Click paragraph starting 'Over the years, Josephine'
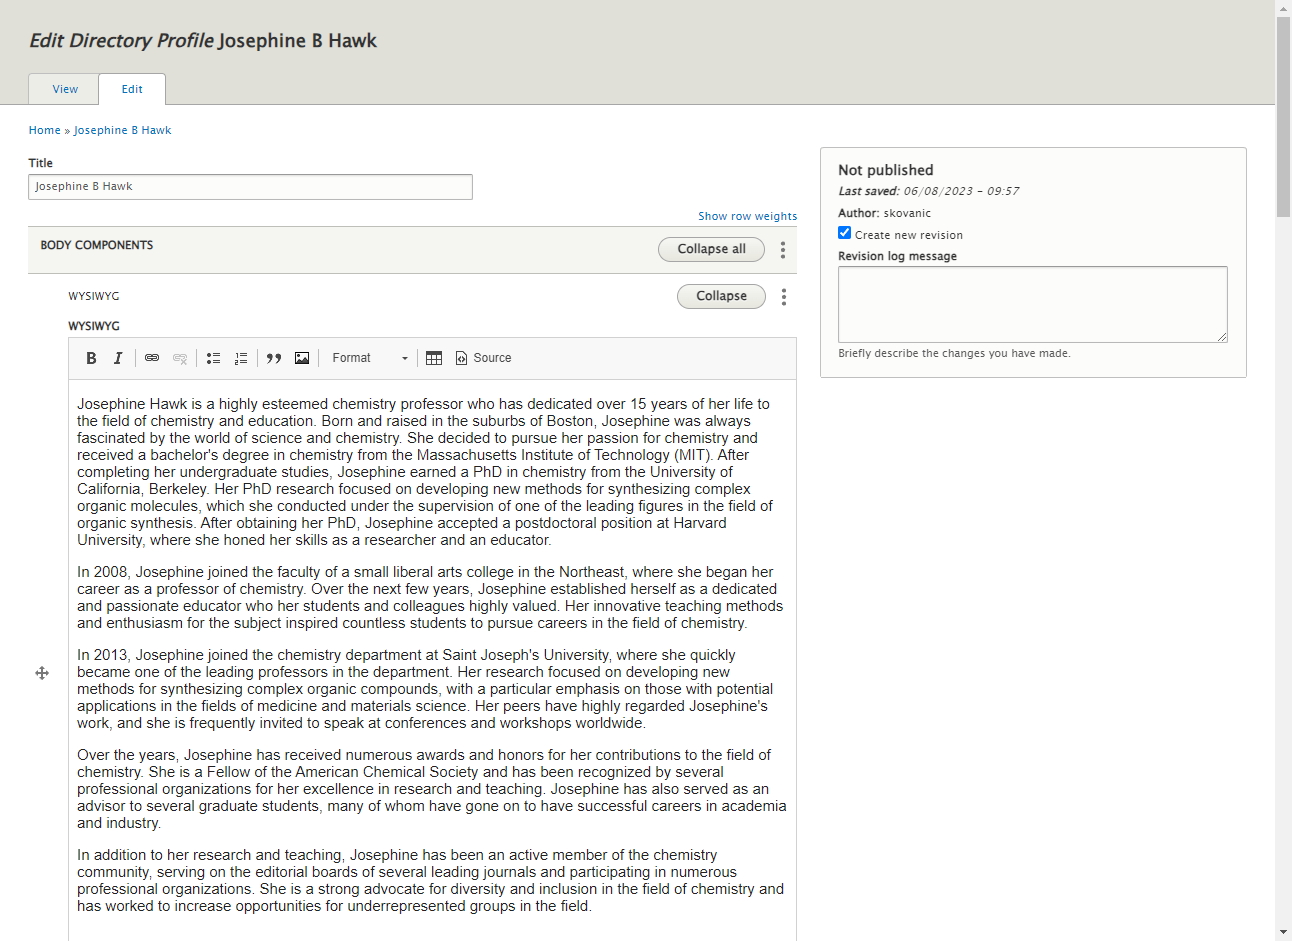Image resolution: width=1292 pixels, height=941 pixels. [x=432, y=789]
